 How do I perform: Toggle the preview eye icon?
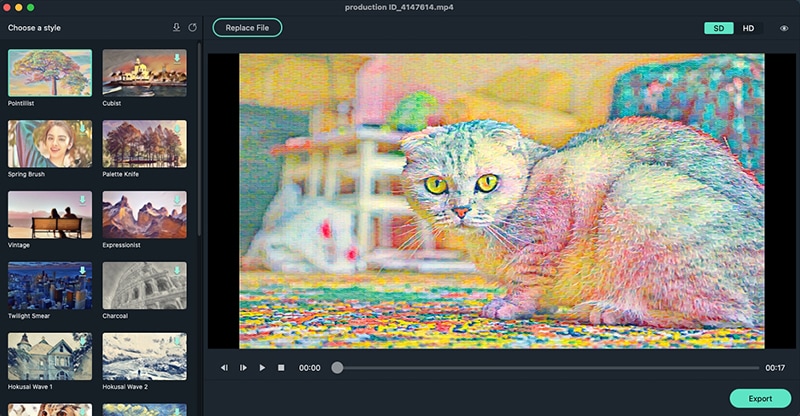point(784,28)
